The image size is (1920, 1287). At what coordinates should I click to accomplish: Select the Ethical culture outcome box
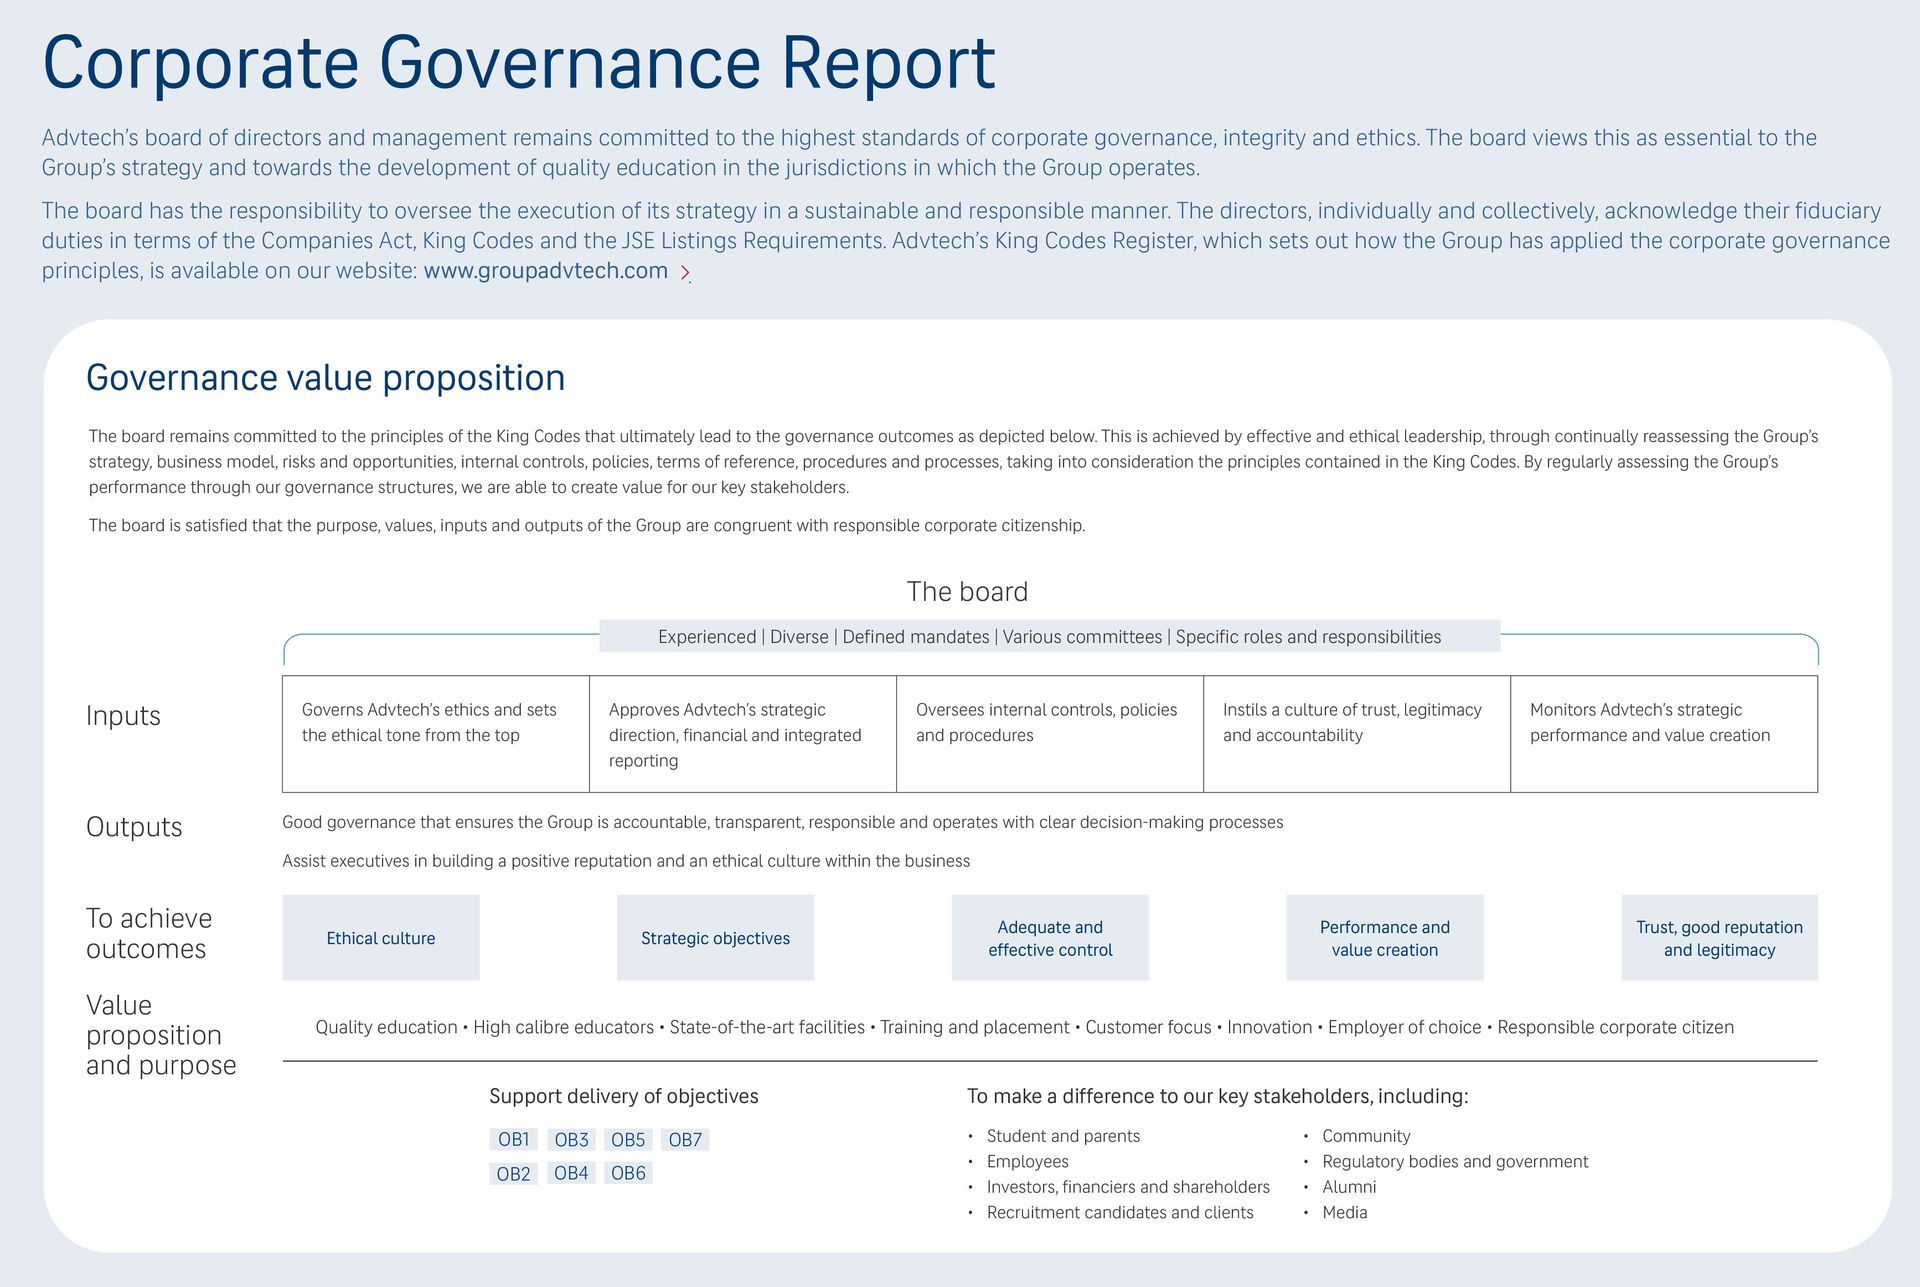coord(381,938)
